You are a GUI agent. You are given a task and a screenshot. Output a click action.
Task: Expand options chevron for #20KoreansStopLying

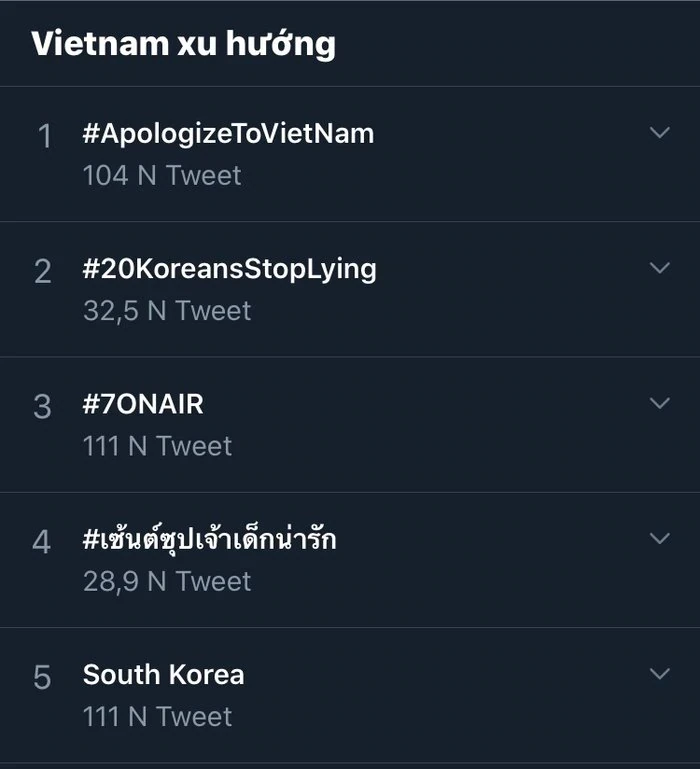tap(659, 268)
